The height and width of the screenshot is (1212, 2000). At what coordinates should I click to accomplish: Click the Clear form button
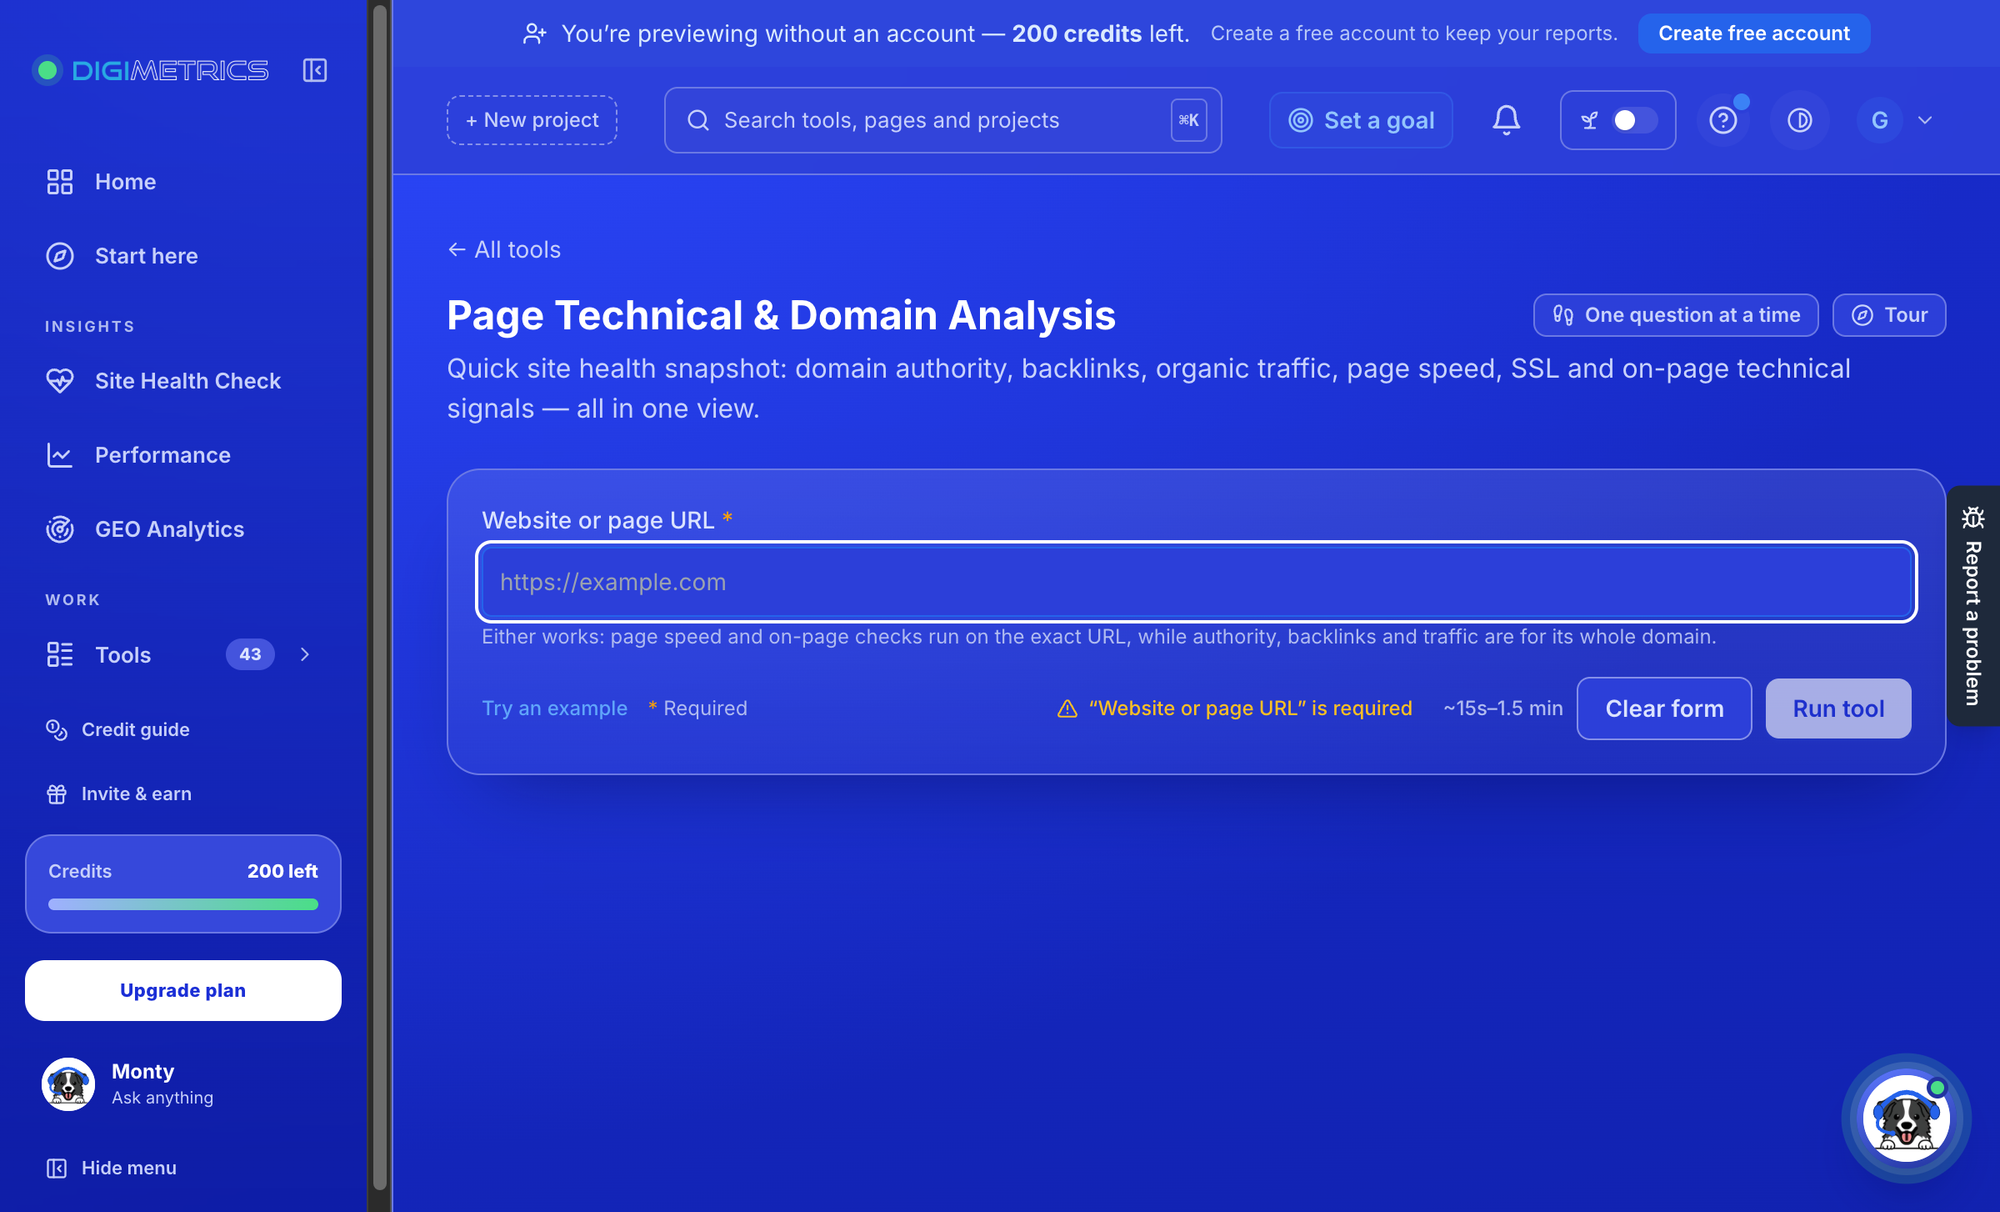pyautogui.click(x=1664, y=708)
